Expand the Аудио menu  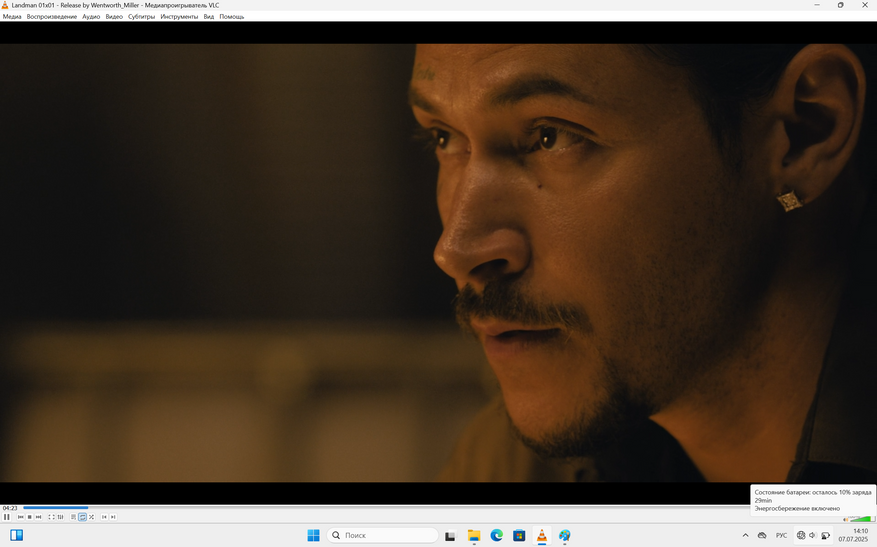pos(91,17)
